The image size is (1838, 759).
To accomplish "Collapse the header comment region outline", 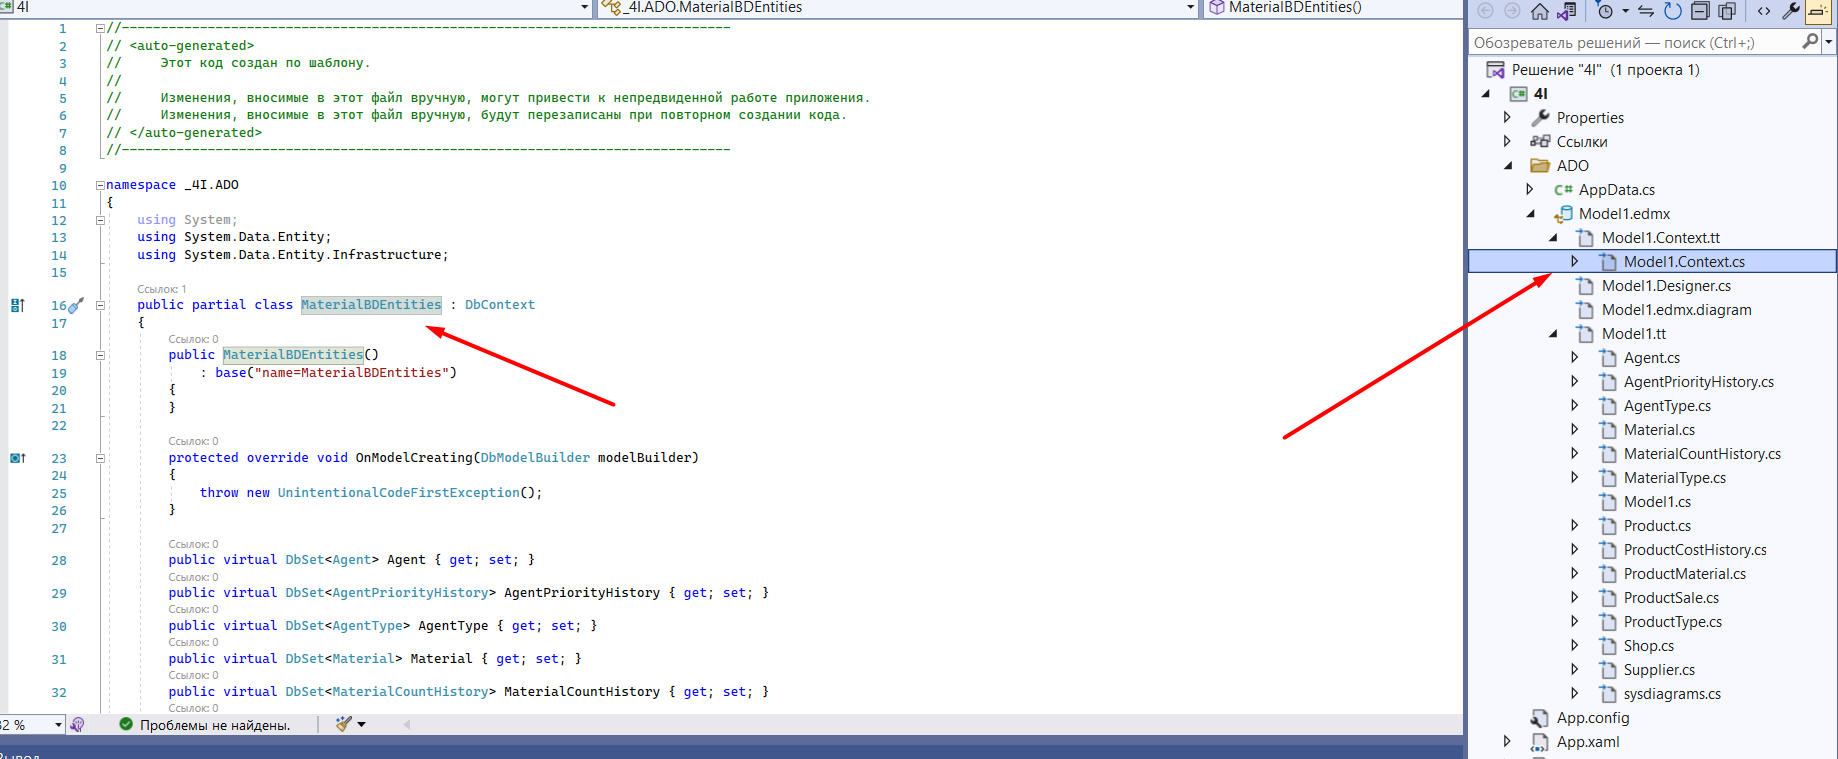I will pyautogui.click(x=100, y=29).
